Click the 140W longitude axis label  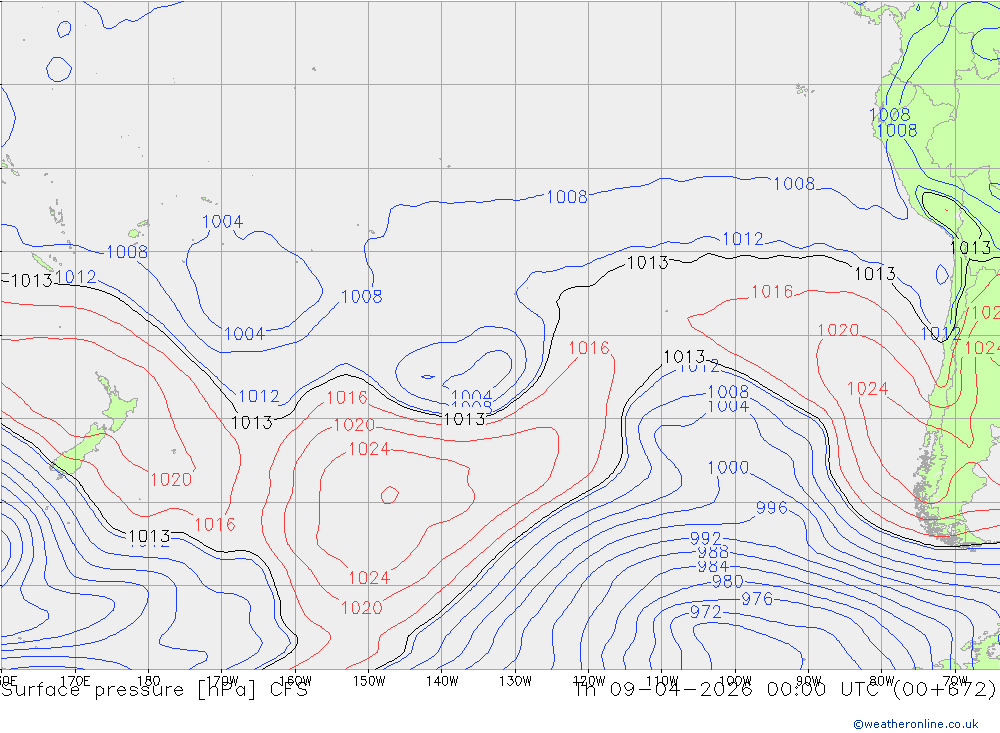[442, 681]
